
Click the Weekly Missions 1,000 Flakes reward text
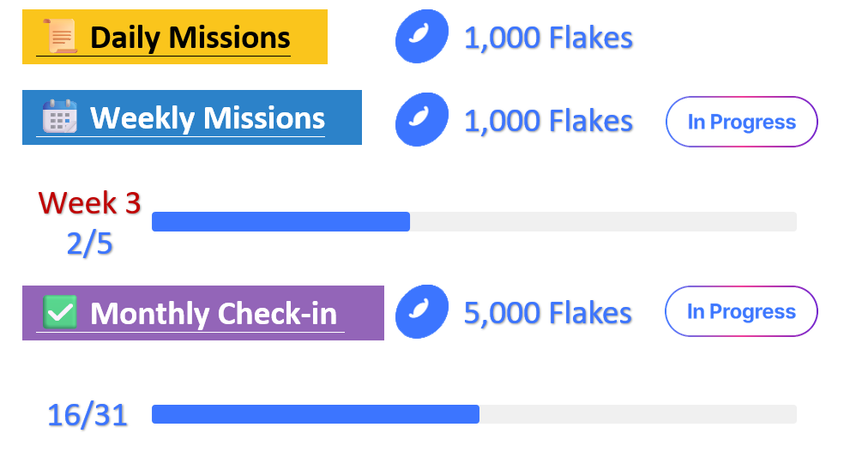[x=548, y=121]
